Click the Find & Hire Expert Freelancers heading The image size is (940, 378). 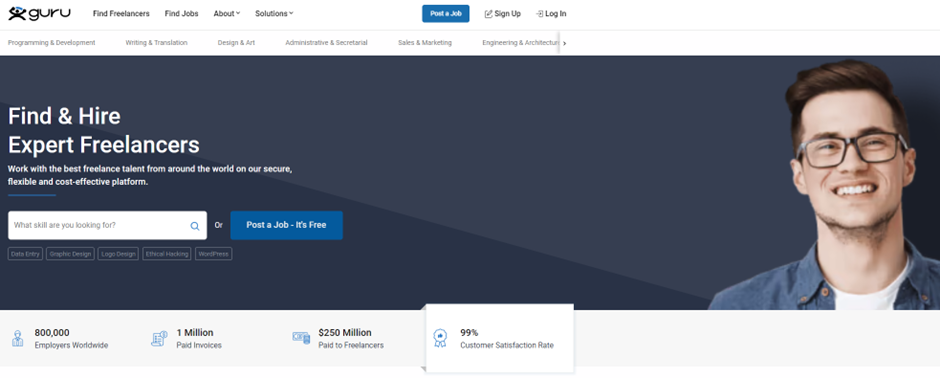point(104,131)
